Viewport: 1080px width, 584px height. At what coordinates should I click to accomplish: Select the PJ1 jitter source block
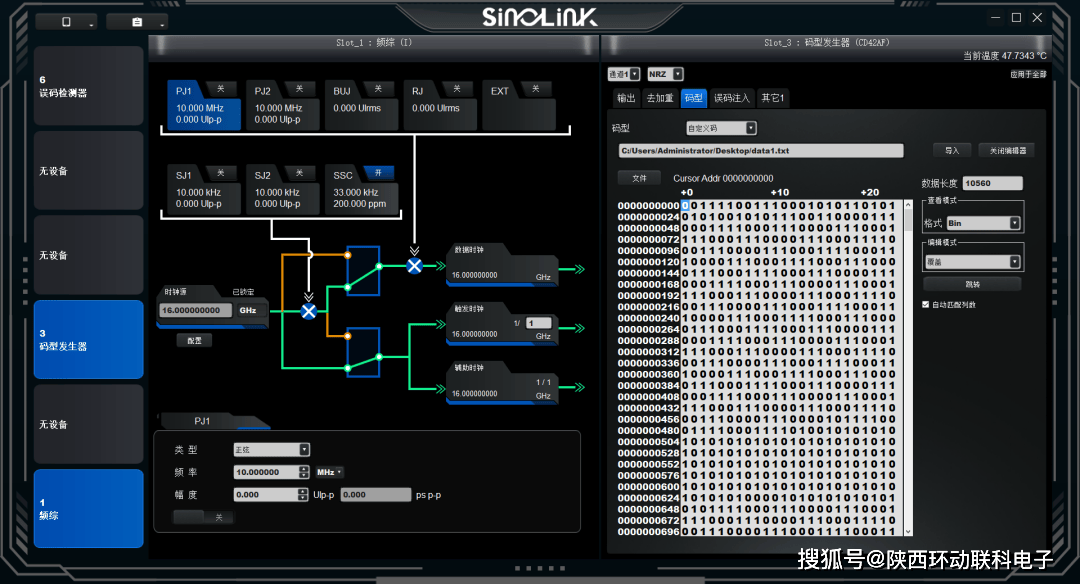click(x=204, y=107)
